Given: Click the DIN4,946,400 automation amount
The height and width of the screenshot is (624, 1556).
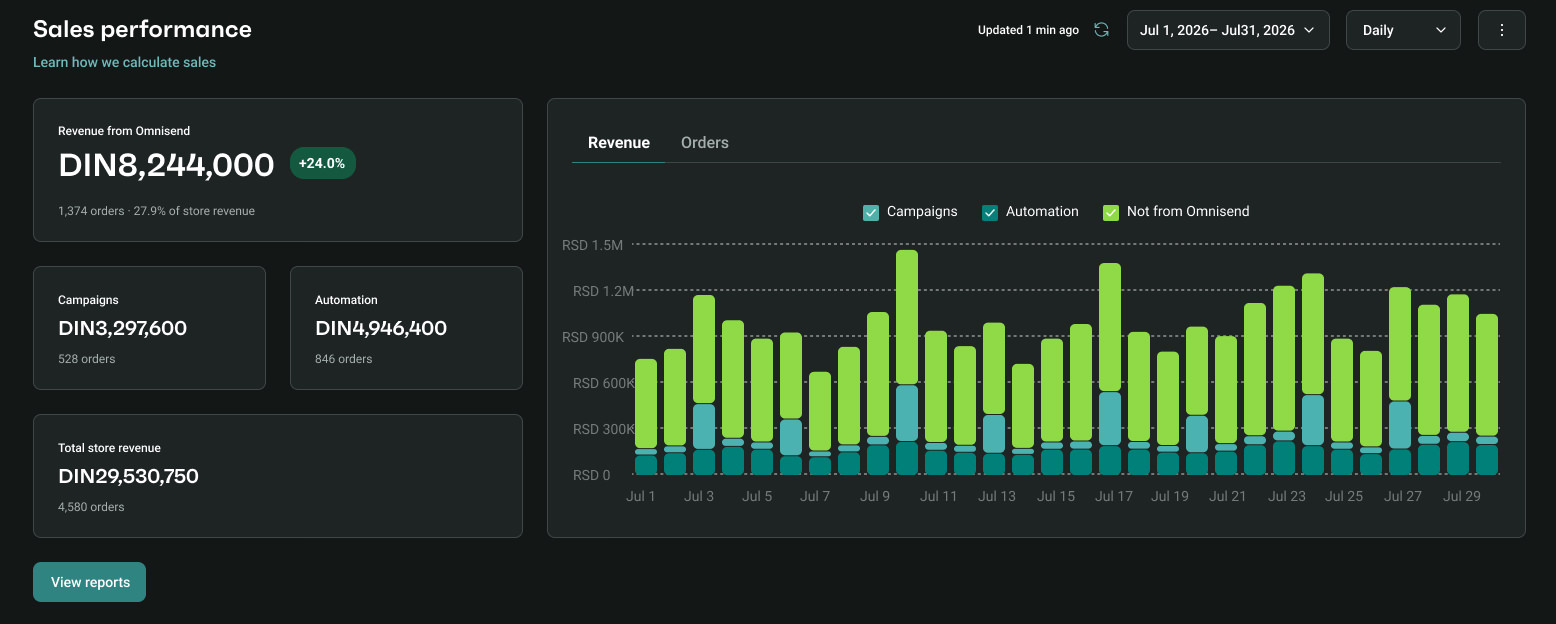Looking at the screenshot, I should point(381,328).
